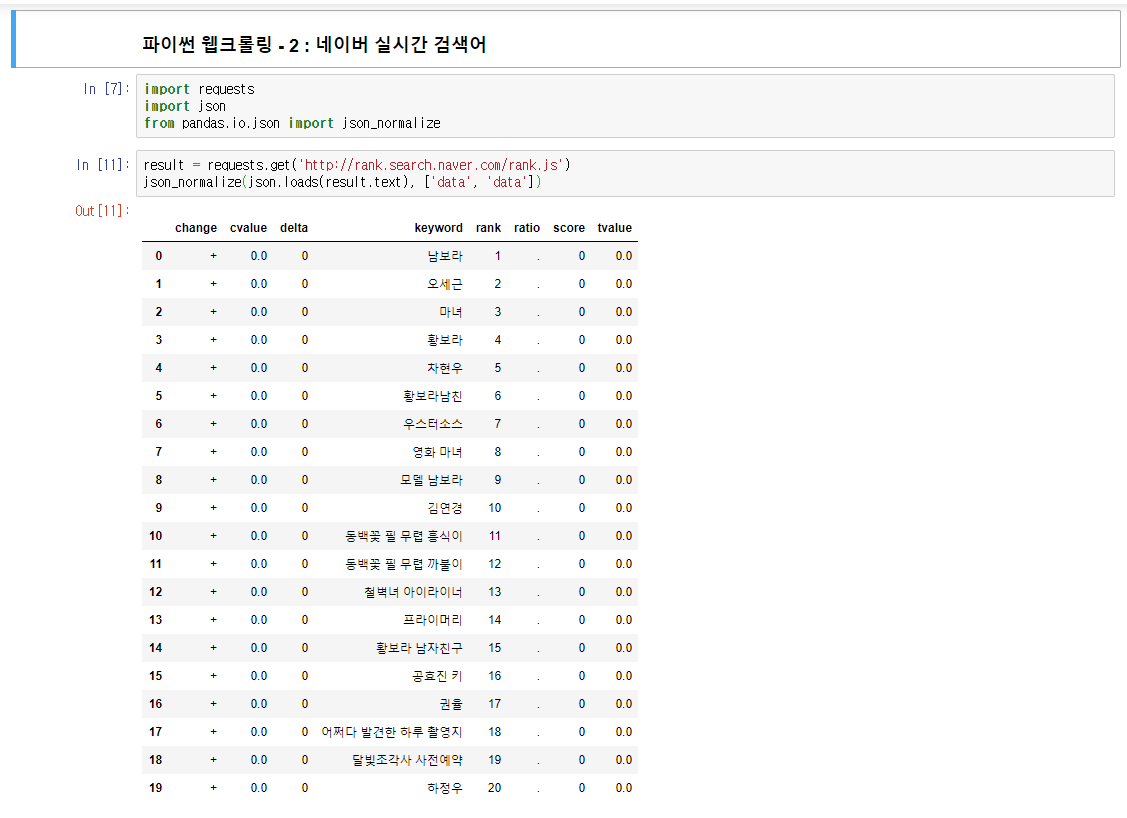The width and height of the screenshot is (1127, 818).
Task: Click the keyword cell '황보라' in row 3
Action: (x=445, y=340)
